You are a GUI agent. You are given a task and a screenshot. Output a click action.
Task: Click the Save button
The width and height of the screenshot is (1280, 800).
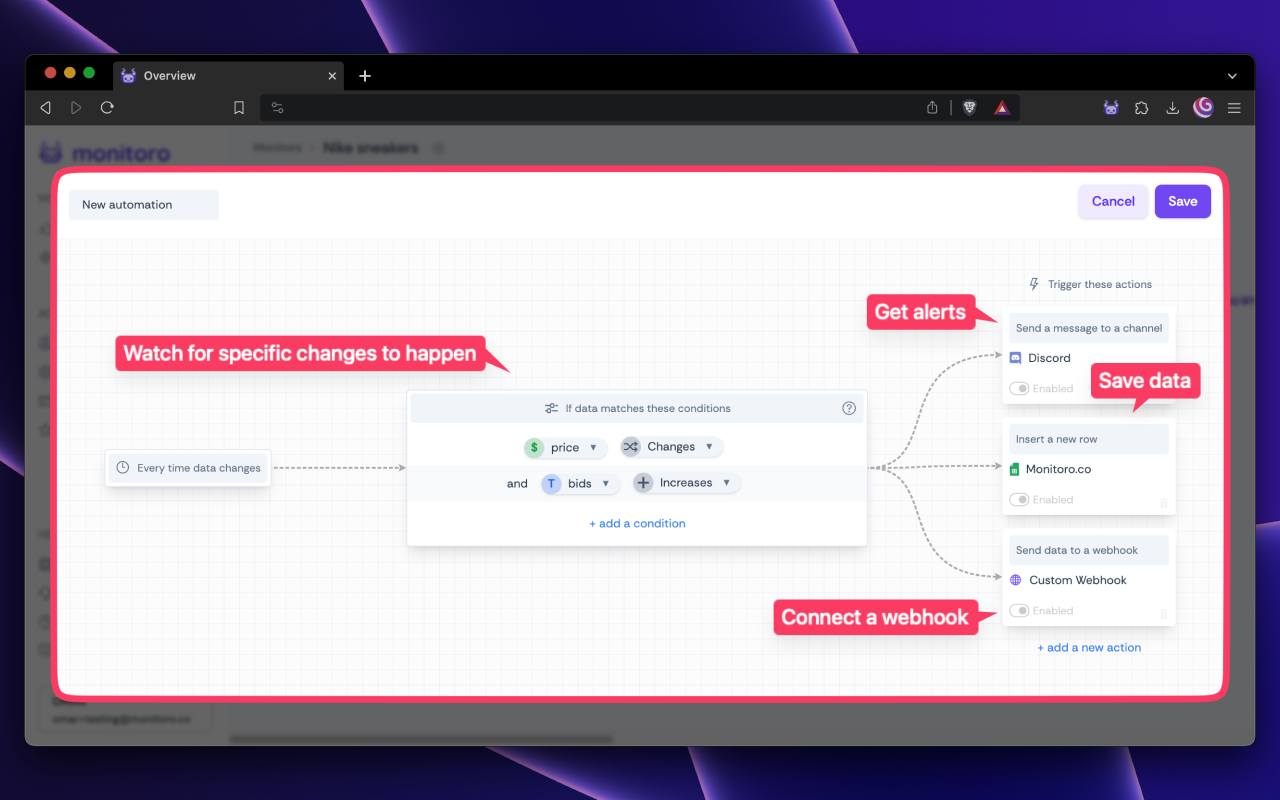coord(1182,201)
